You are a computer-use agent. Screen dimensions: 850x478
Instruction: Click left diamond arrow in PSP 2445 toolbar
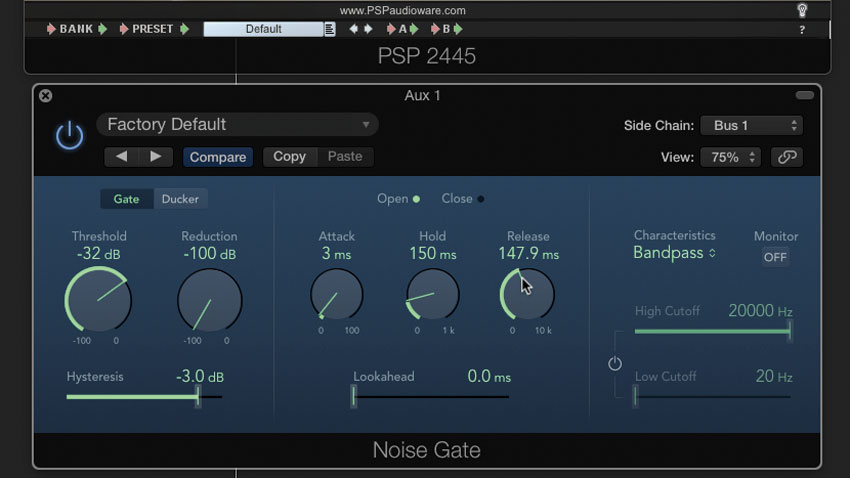click(353, 29)
